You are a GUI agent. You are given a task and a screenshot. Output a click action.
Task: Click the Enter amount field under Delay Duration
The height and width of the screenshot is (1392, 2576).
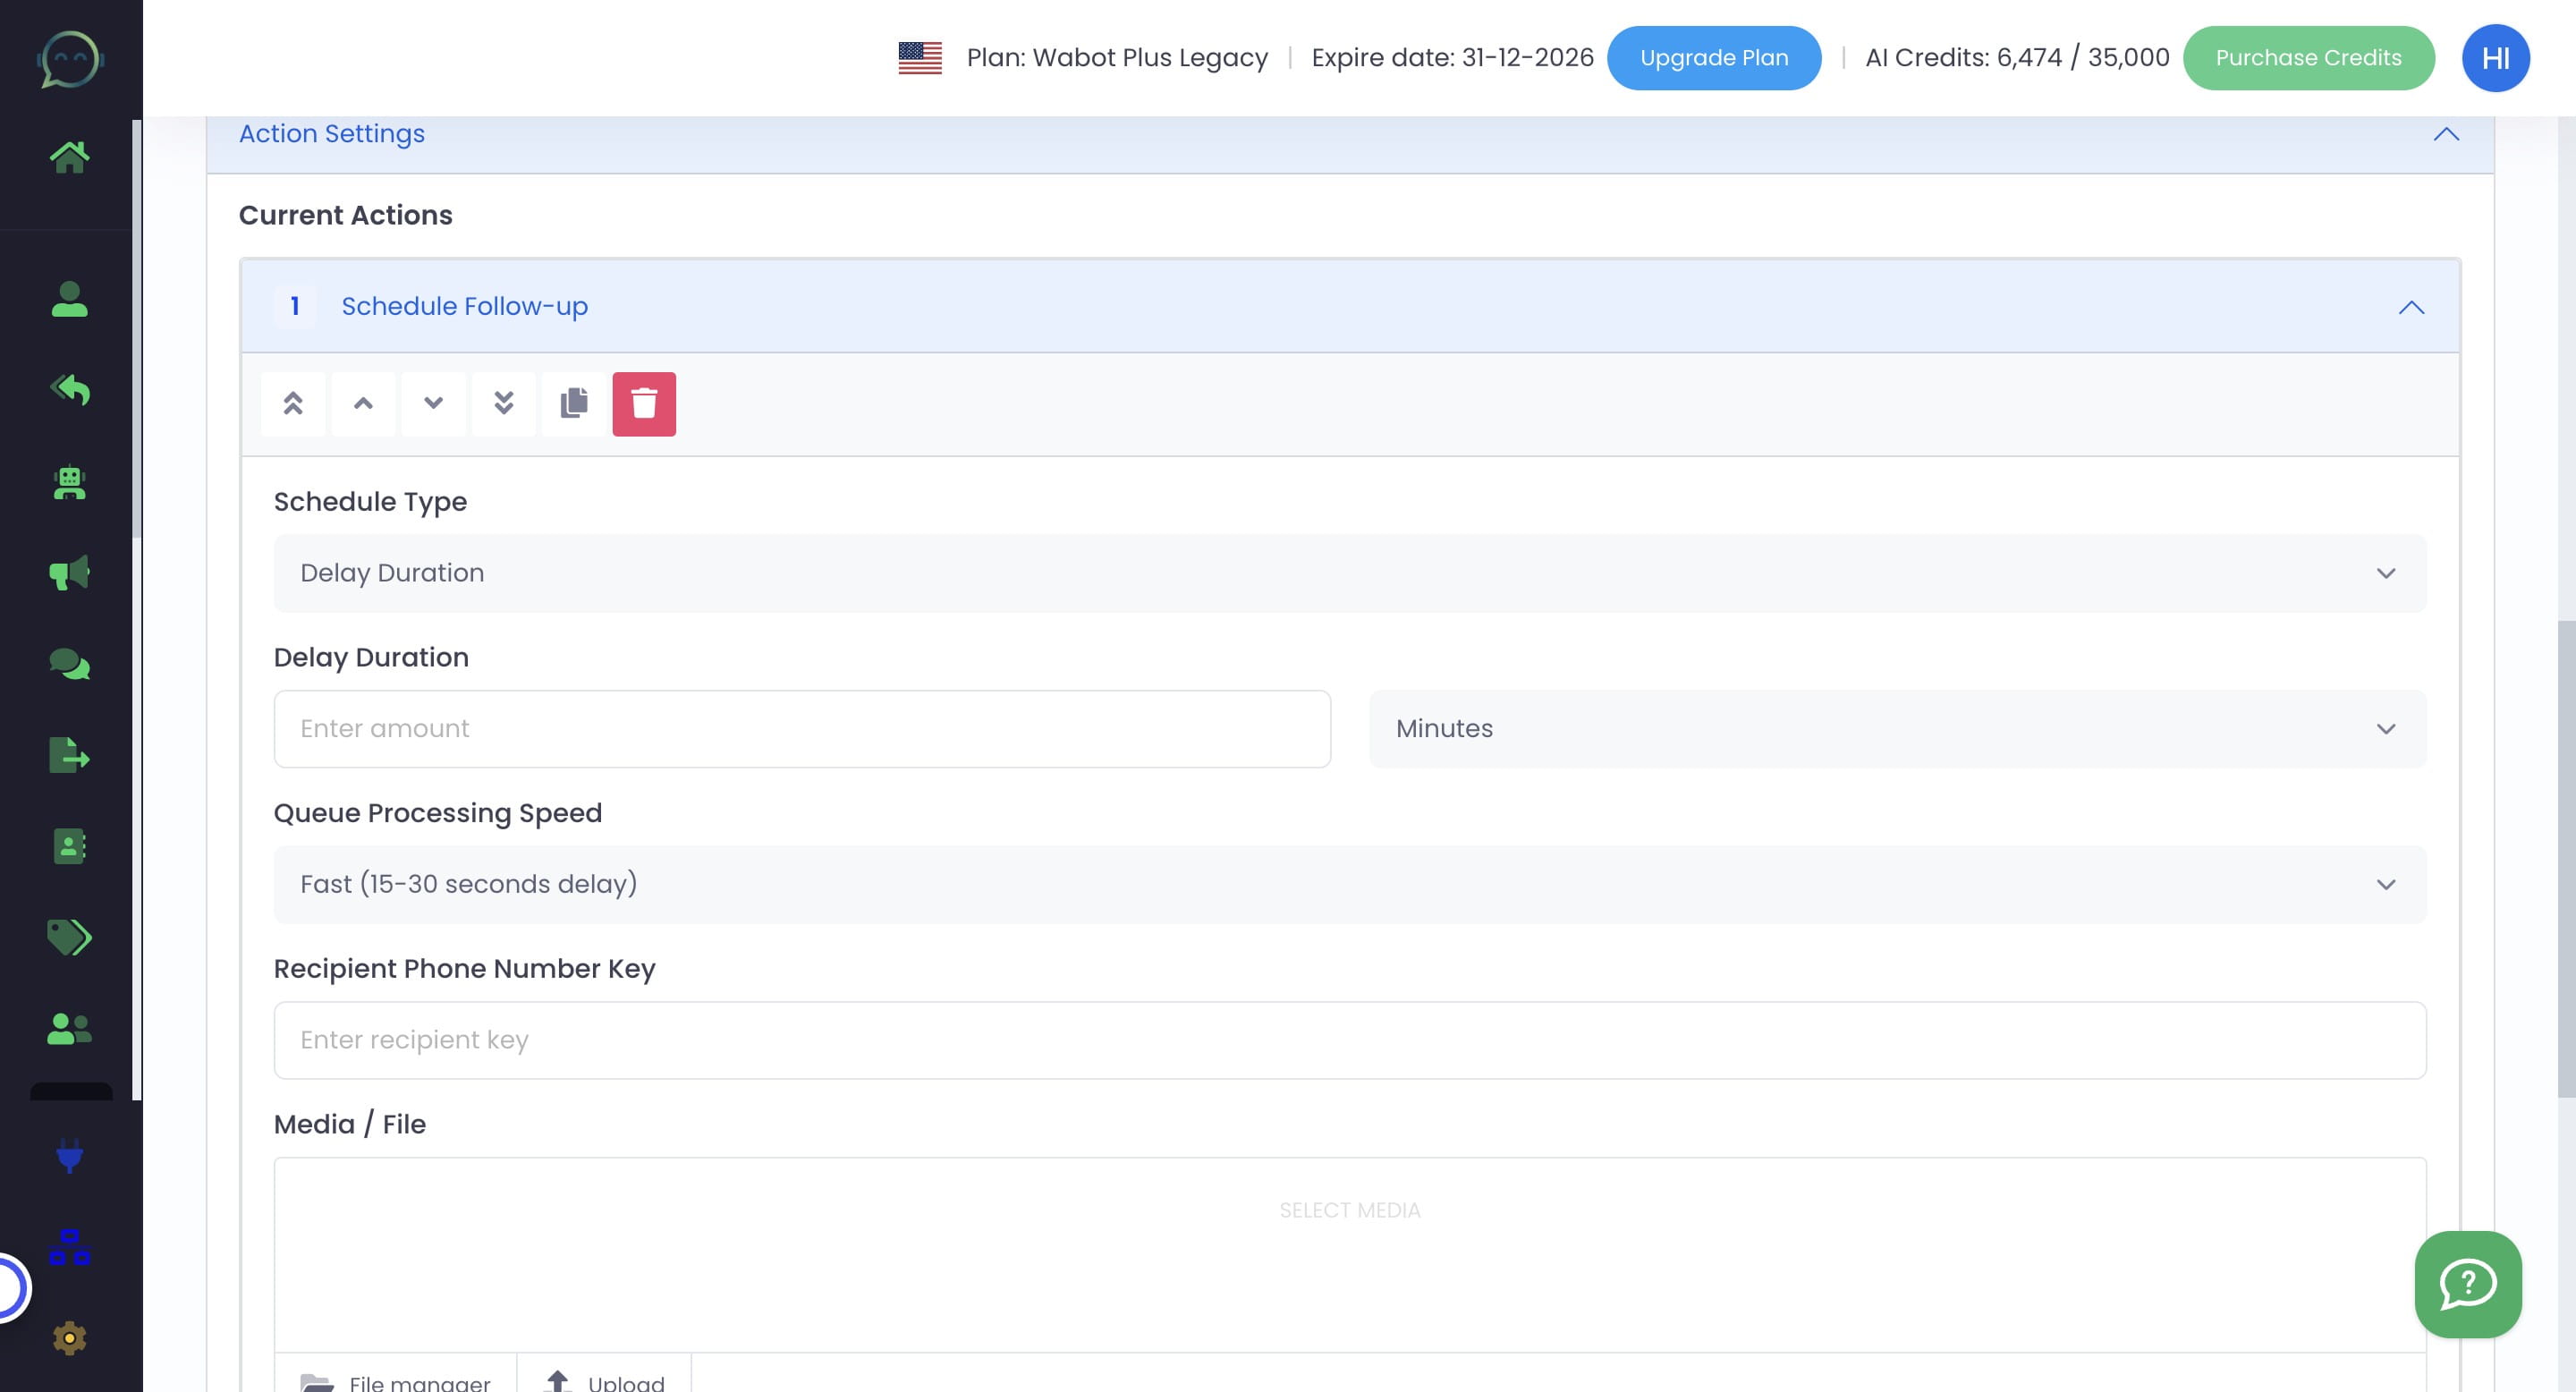click(x=800, y=728)
